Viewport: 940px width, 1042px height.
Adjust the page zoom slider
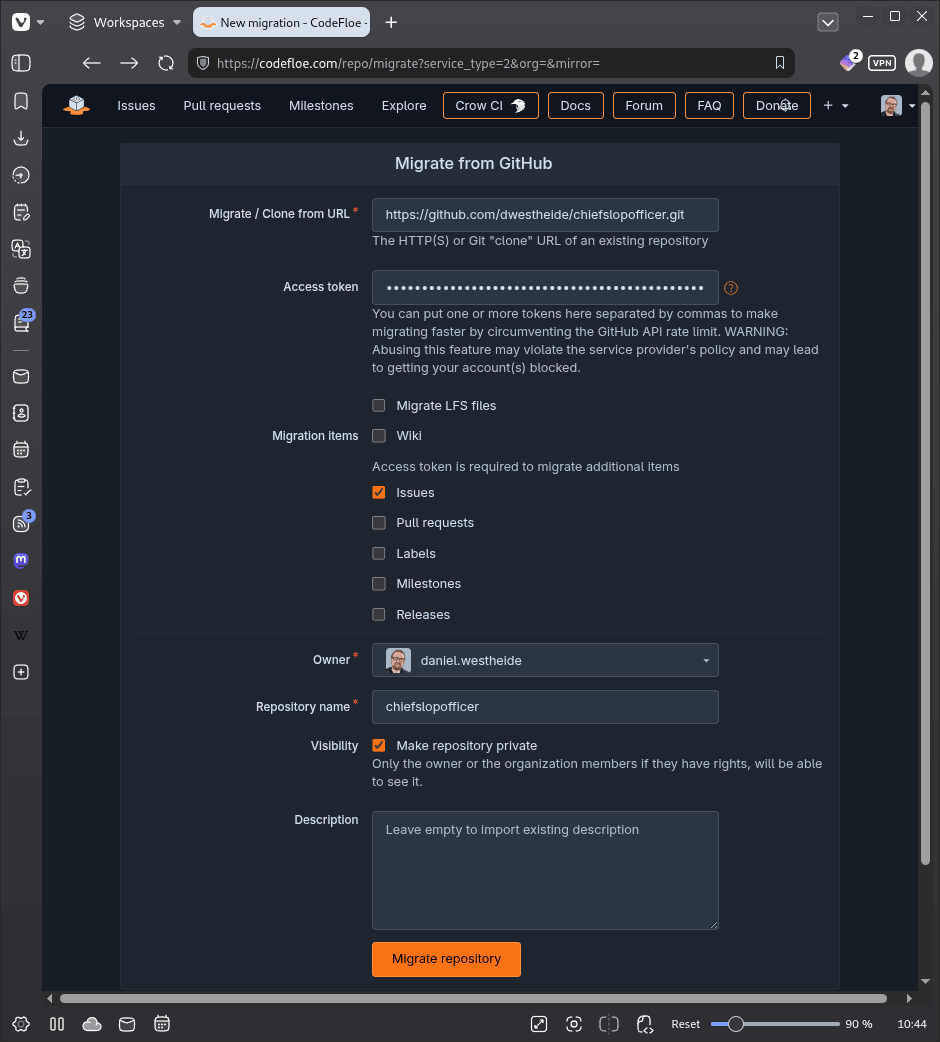[x=775, y=1024]
